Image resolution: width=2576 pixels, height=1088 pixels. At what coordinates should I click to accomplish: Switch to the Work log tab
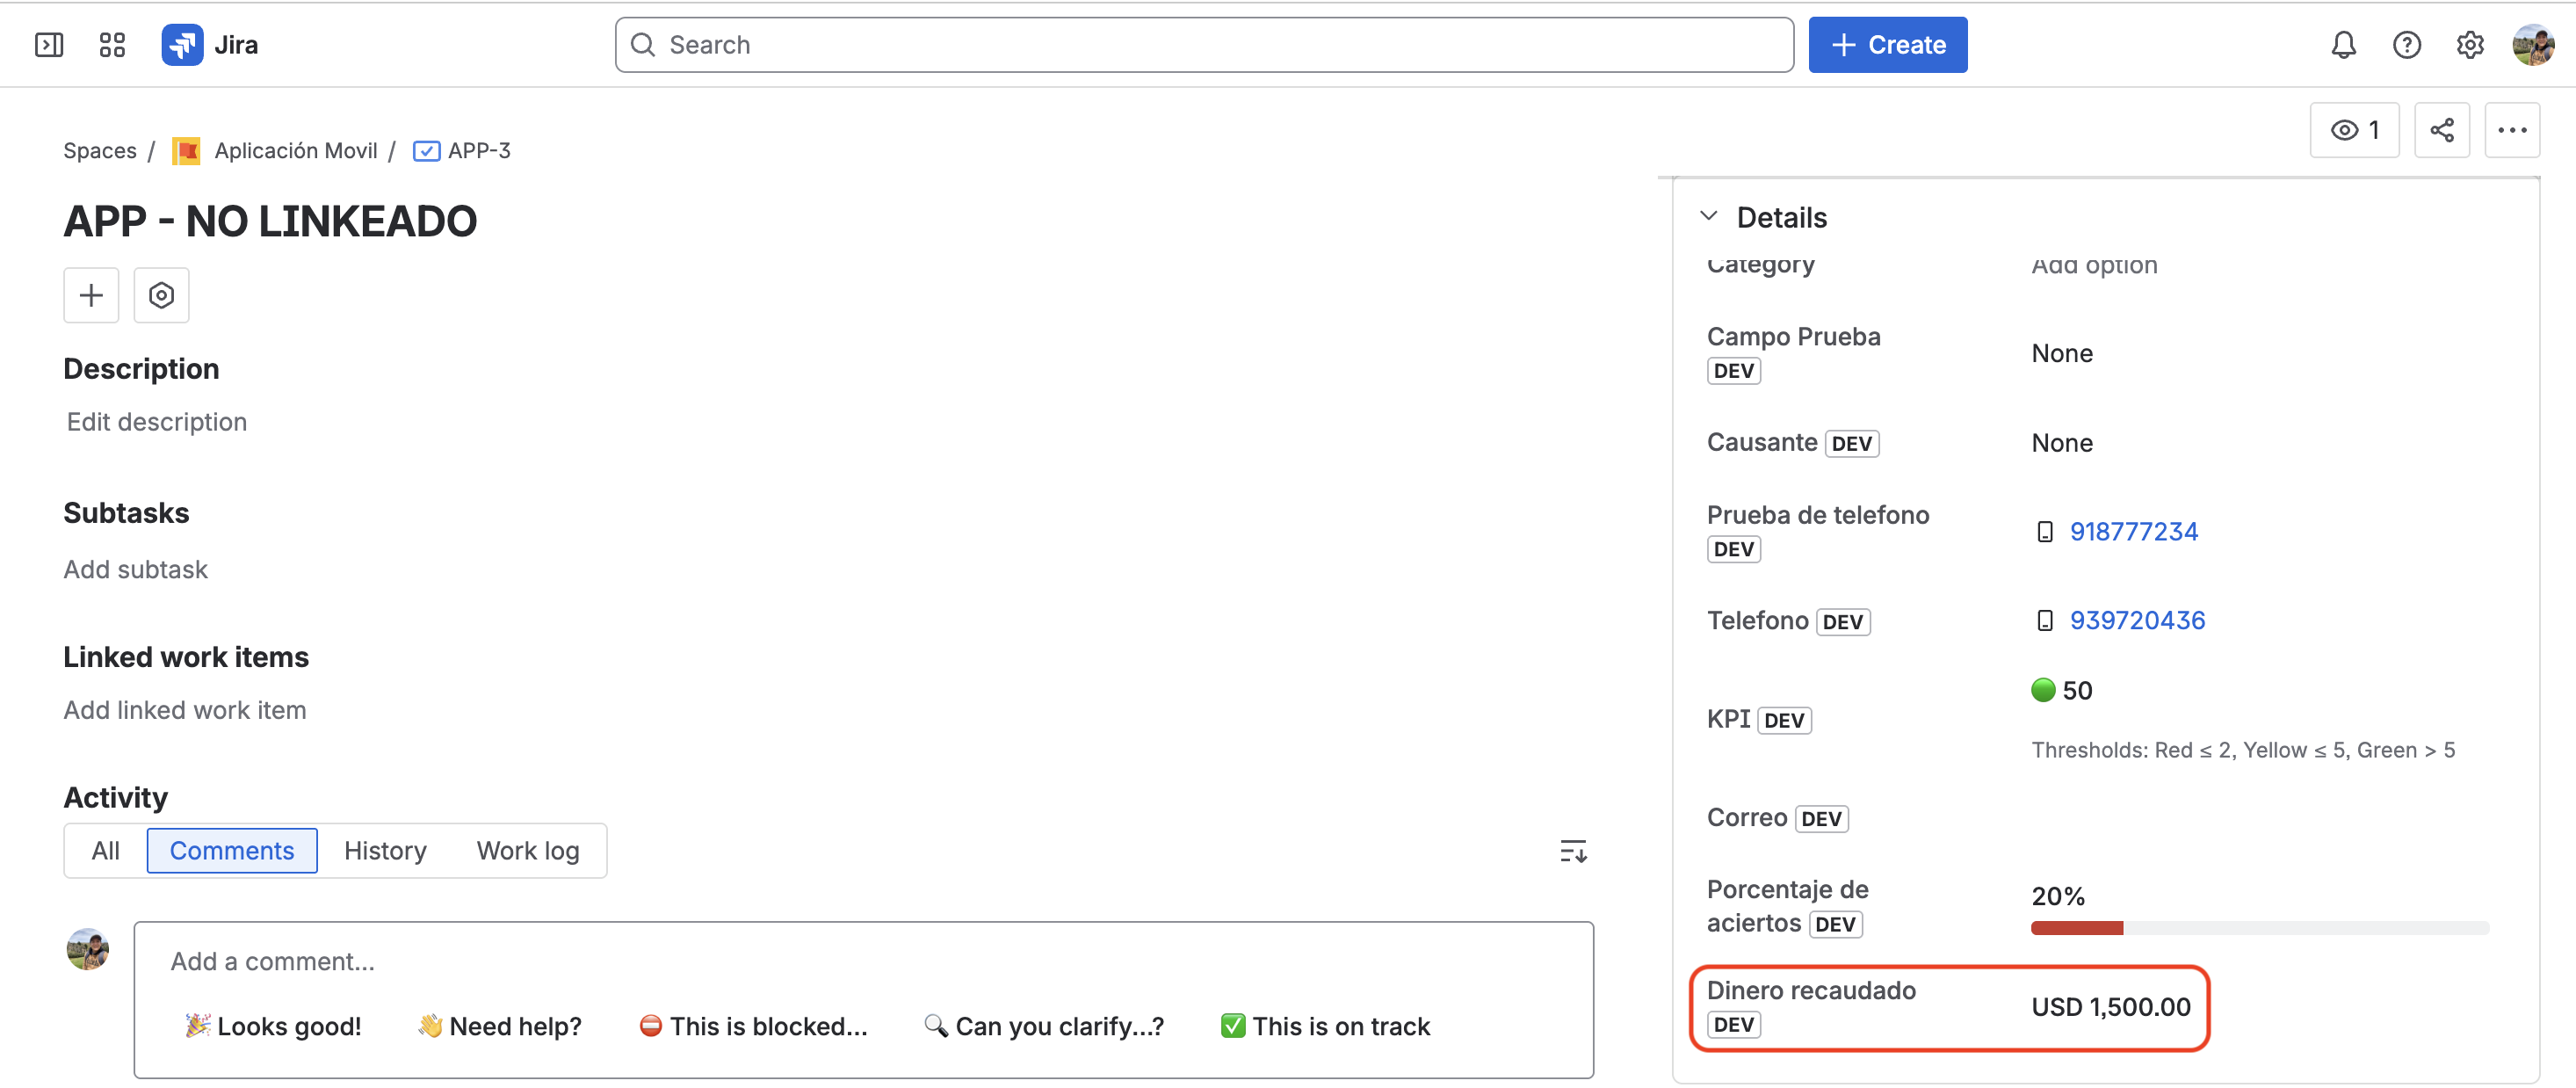[528, 851]
